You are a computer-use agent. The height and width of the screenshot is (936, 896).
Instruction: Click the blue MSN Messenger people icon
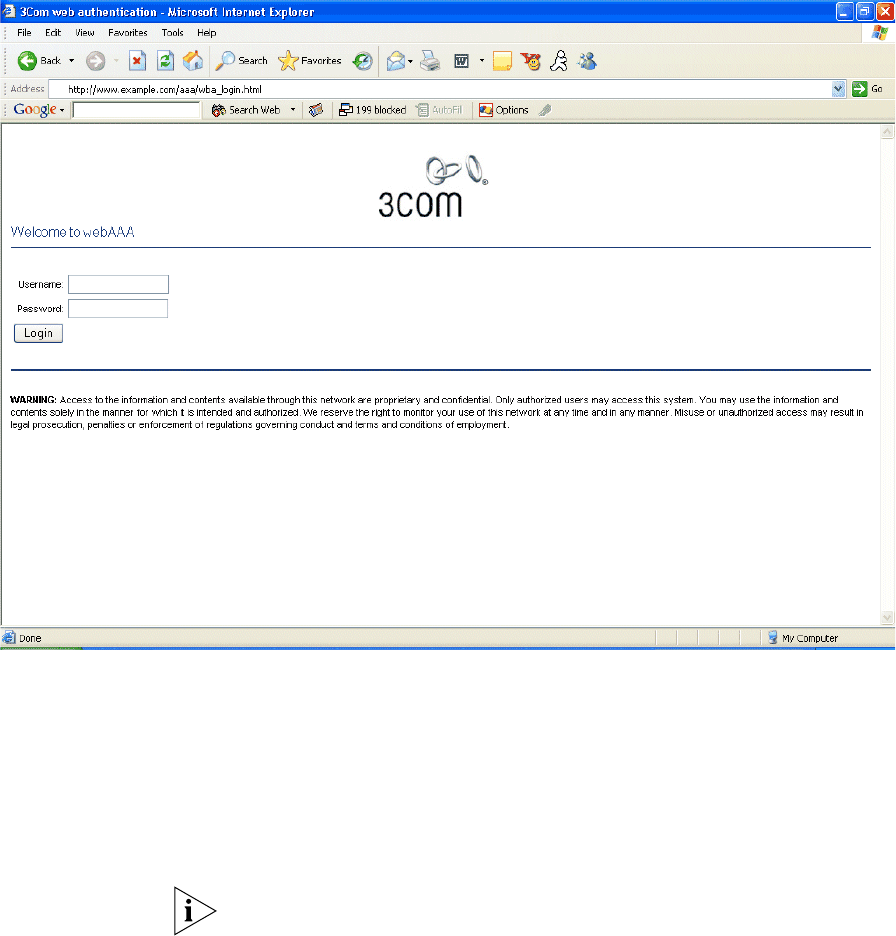click(587, 60)
